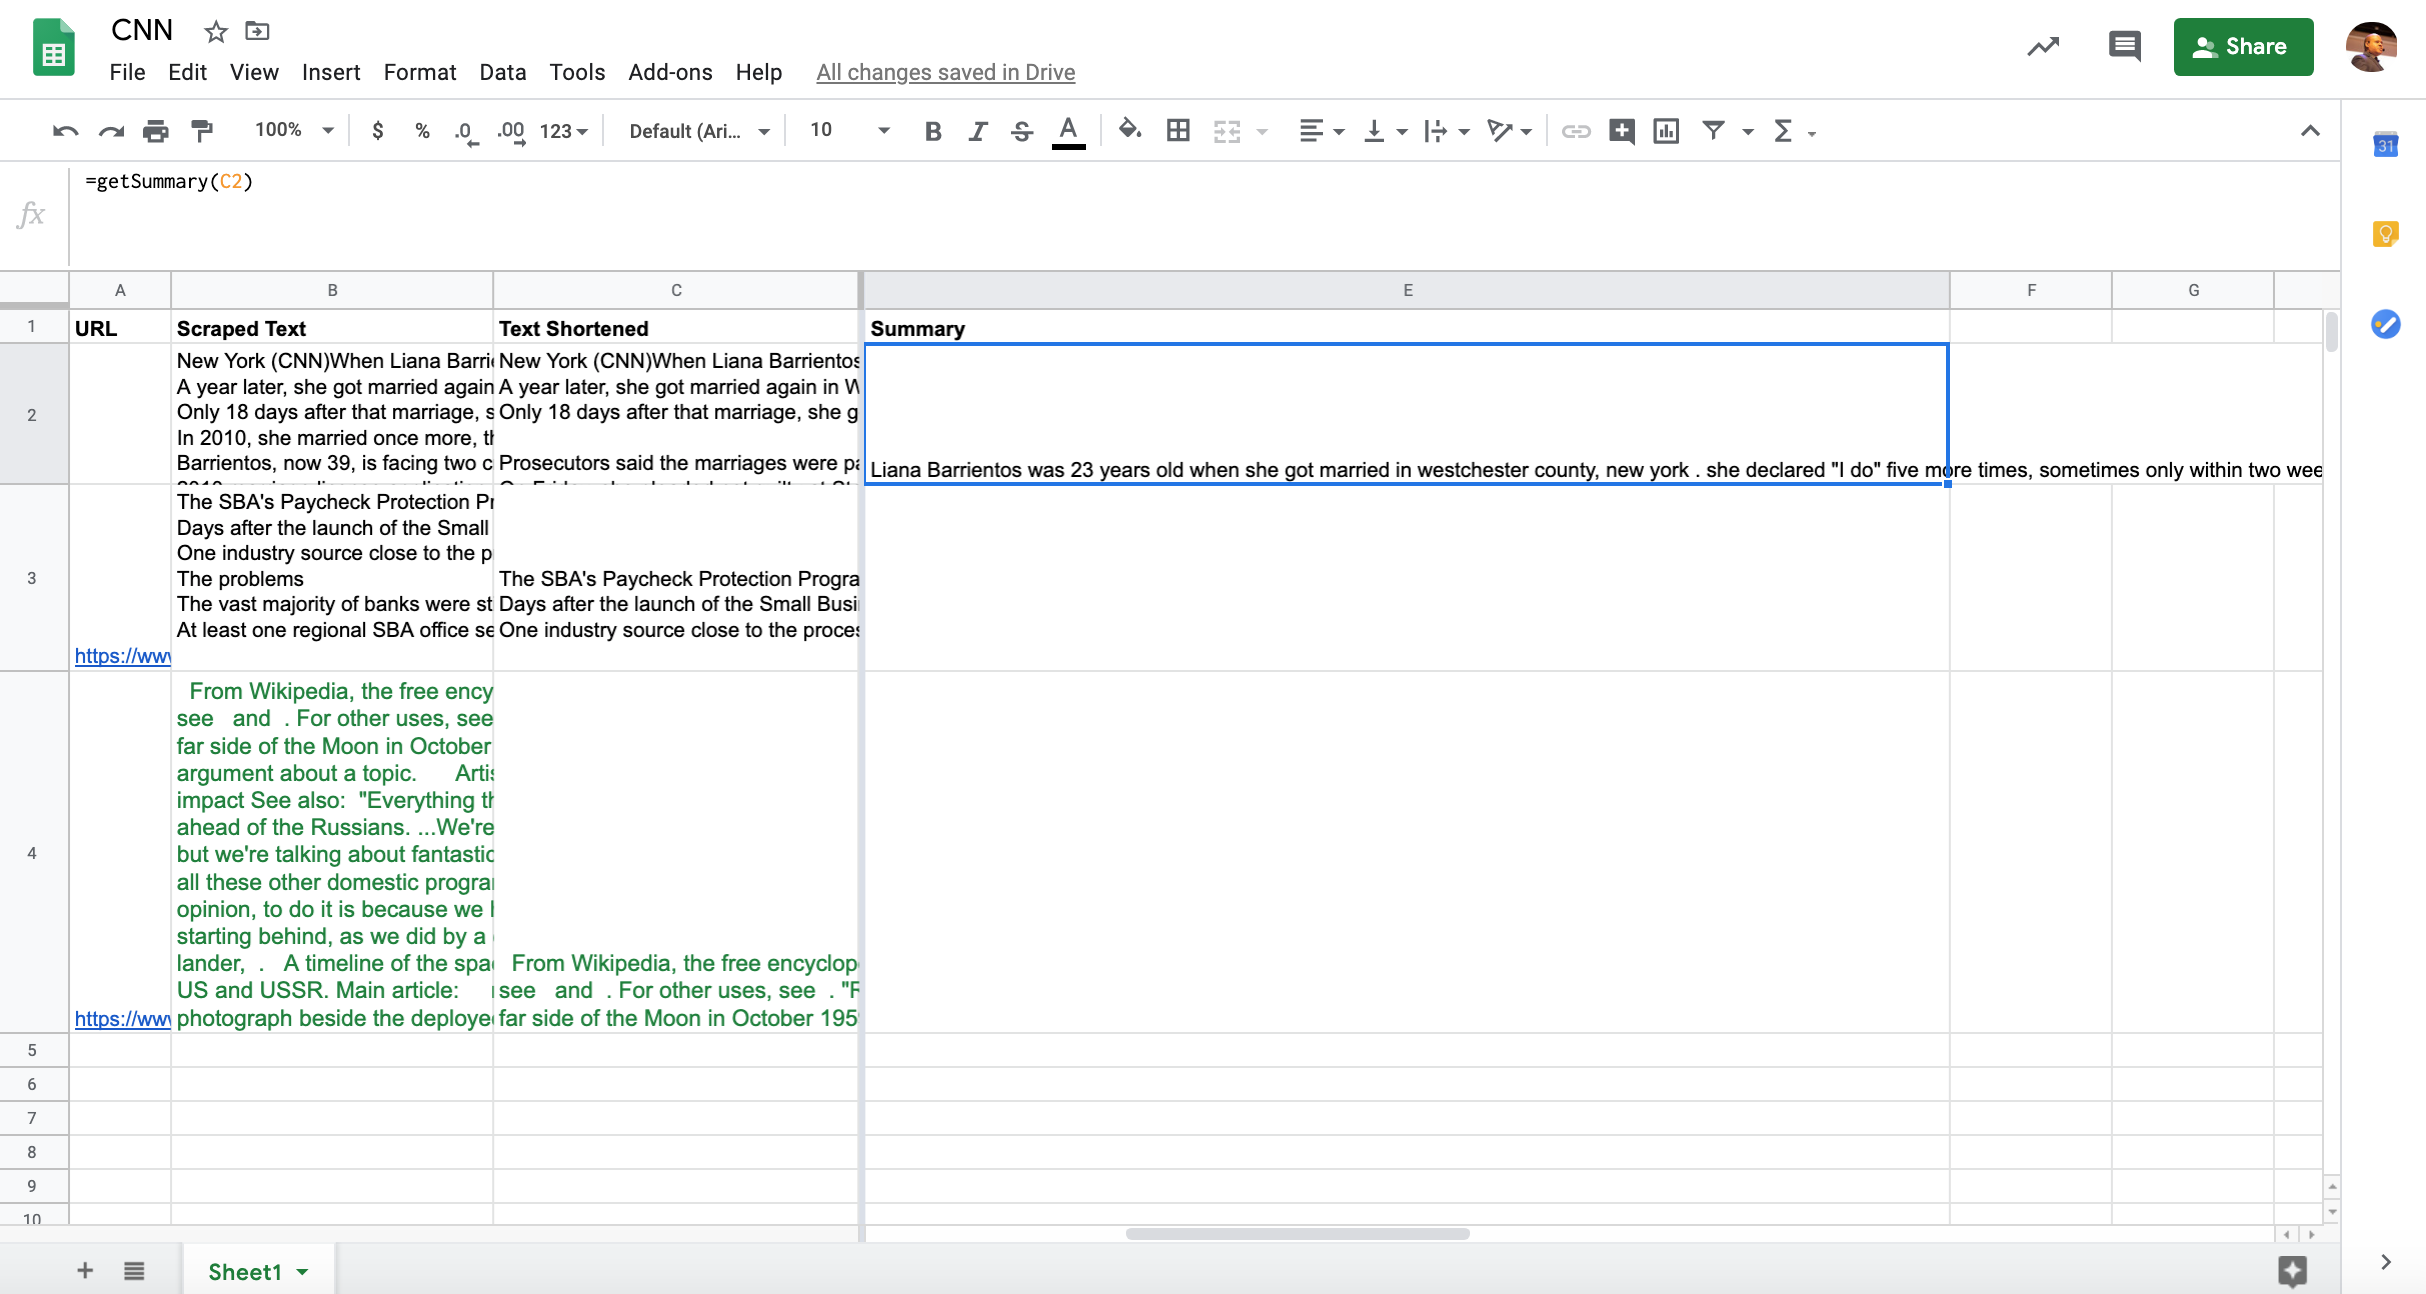Image resolution: width=2426 pixels, height=1294 pixels.
Task: Star the CNN document
Action: click(215, 32)
